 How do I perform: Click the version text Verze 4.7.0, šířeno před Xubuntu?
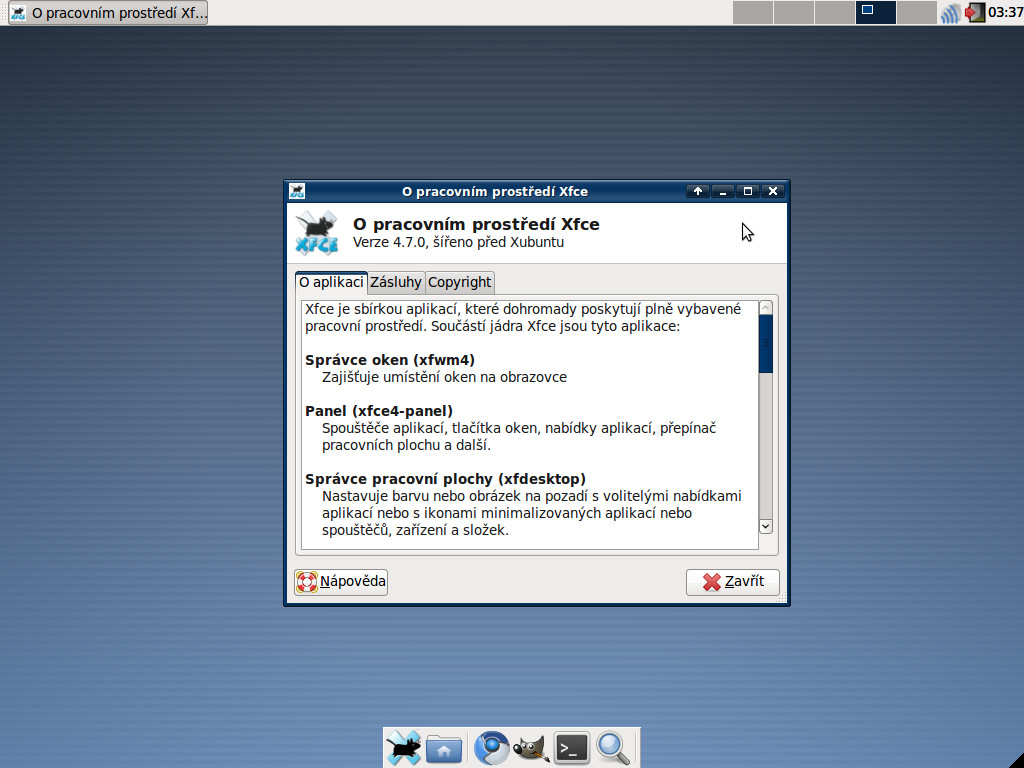[458, 242]
